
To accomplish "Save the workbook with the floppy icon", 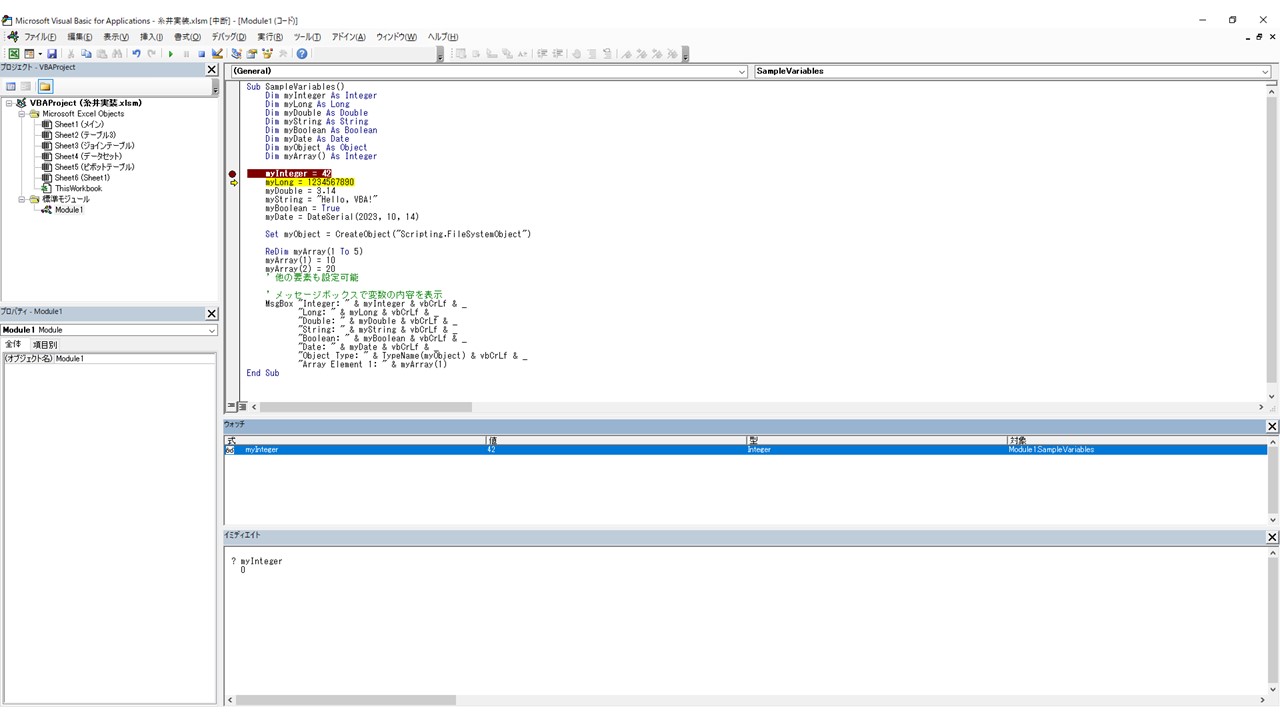I will (52, 54).
